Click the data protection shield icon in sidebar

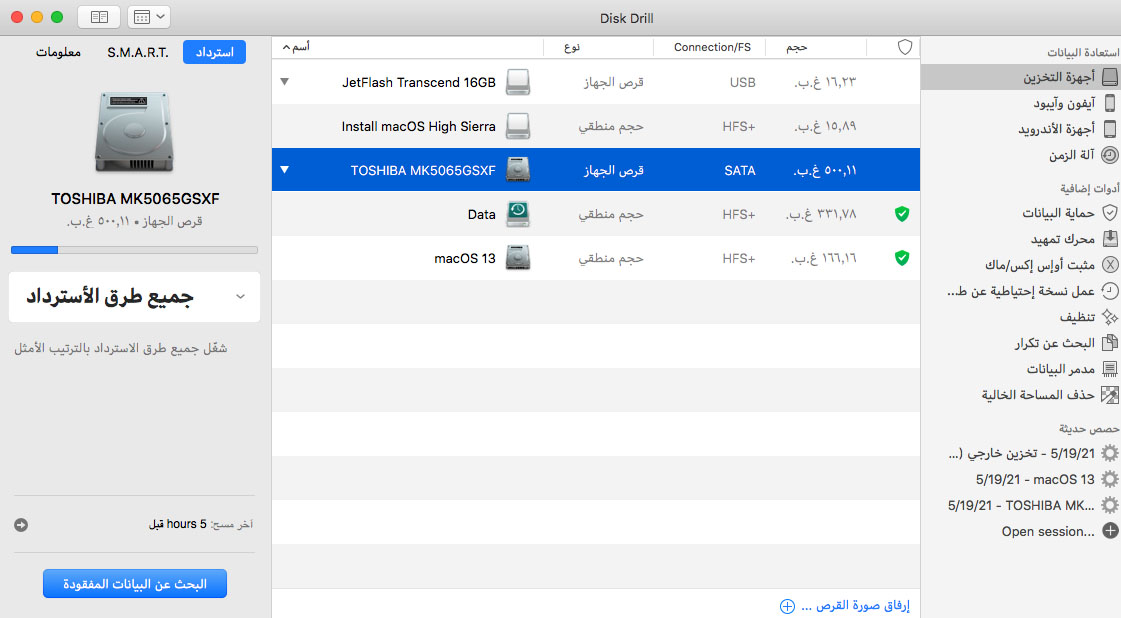1110,212
